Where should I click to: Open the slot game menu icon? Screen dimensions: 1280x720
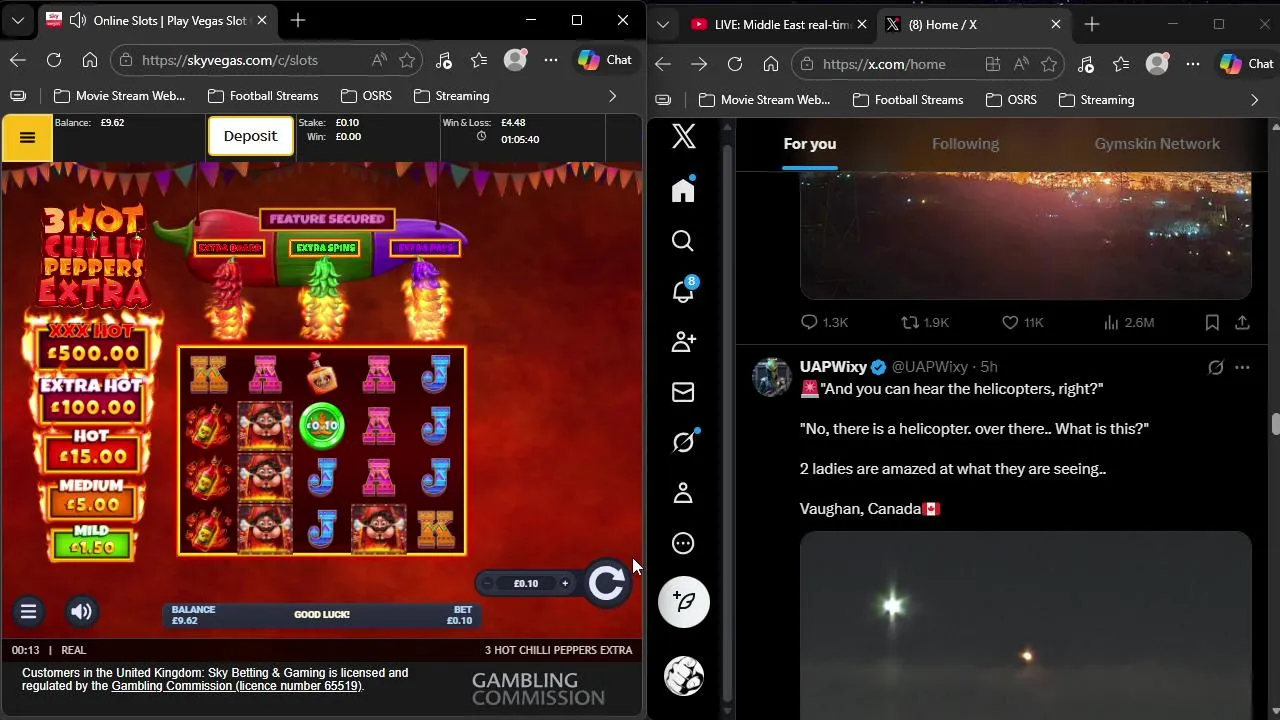[x=28, y=612]
